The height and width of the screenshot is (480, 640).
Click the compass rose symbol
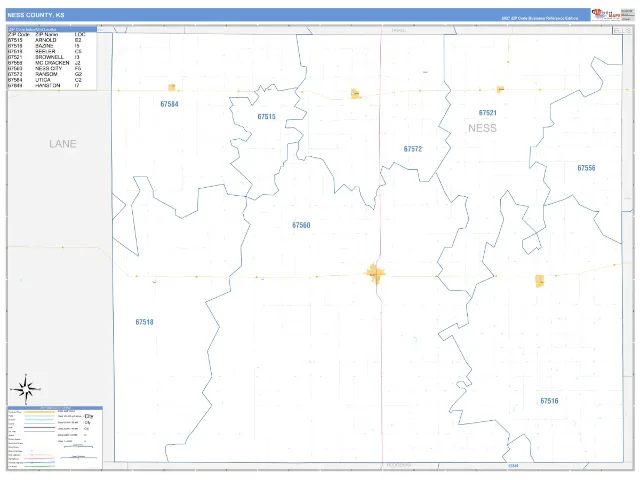26,389
